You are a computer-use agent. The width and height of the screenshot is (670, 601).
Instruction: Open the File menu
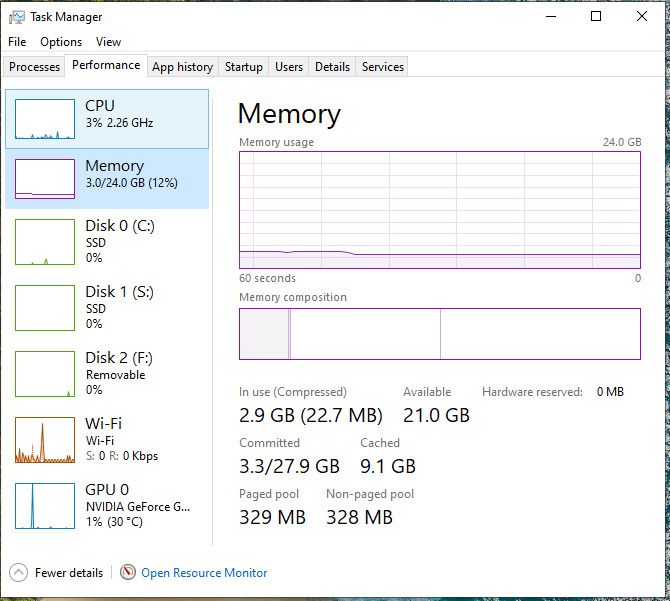[17, 42]
